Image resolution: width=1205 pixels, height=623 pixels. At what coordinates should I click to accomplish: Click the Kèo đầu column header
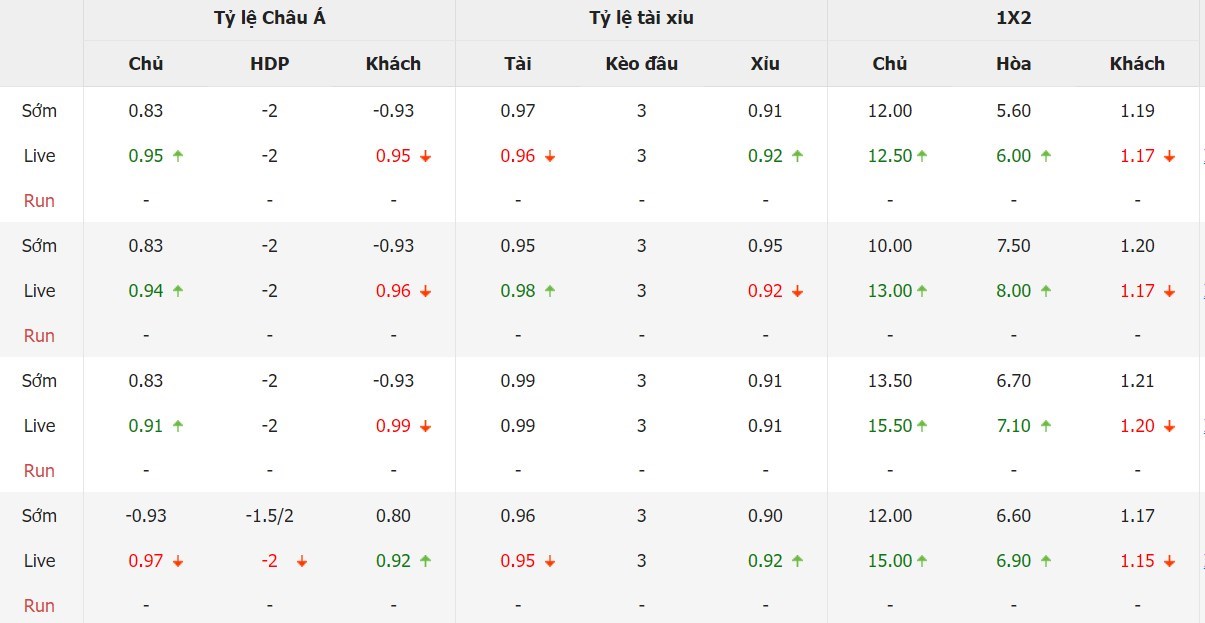pos(641,64)
